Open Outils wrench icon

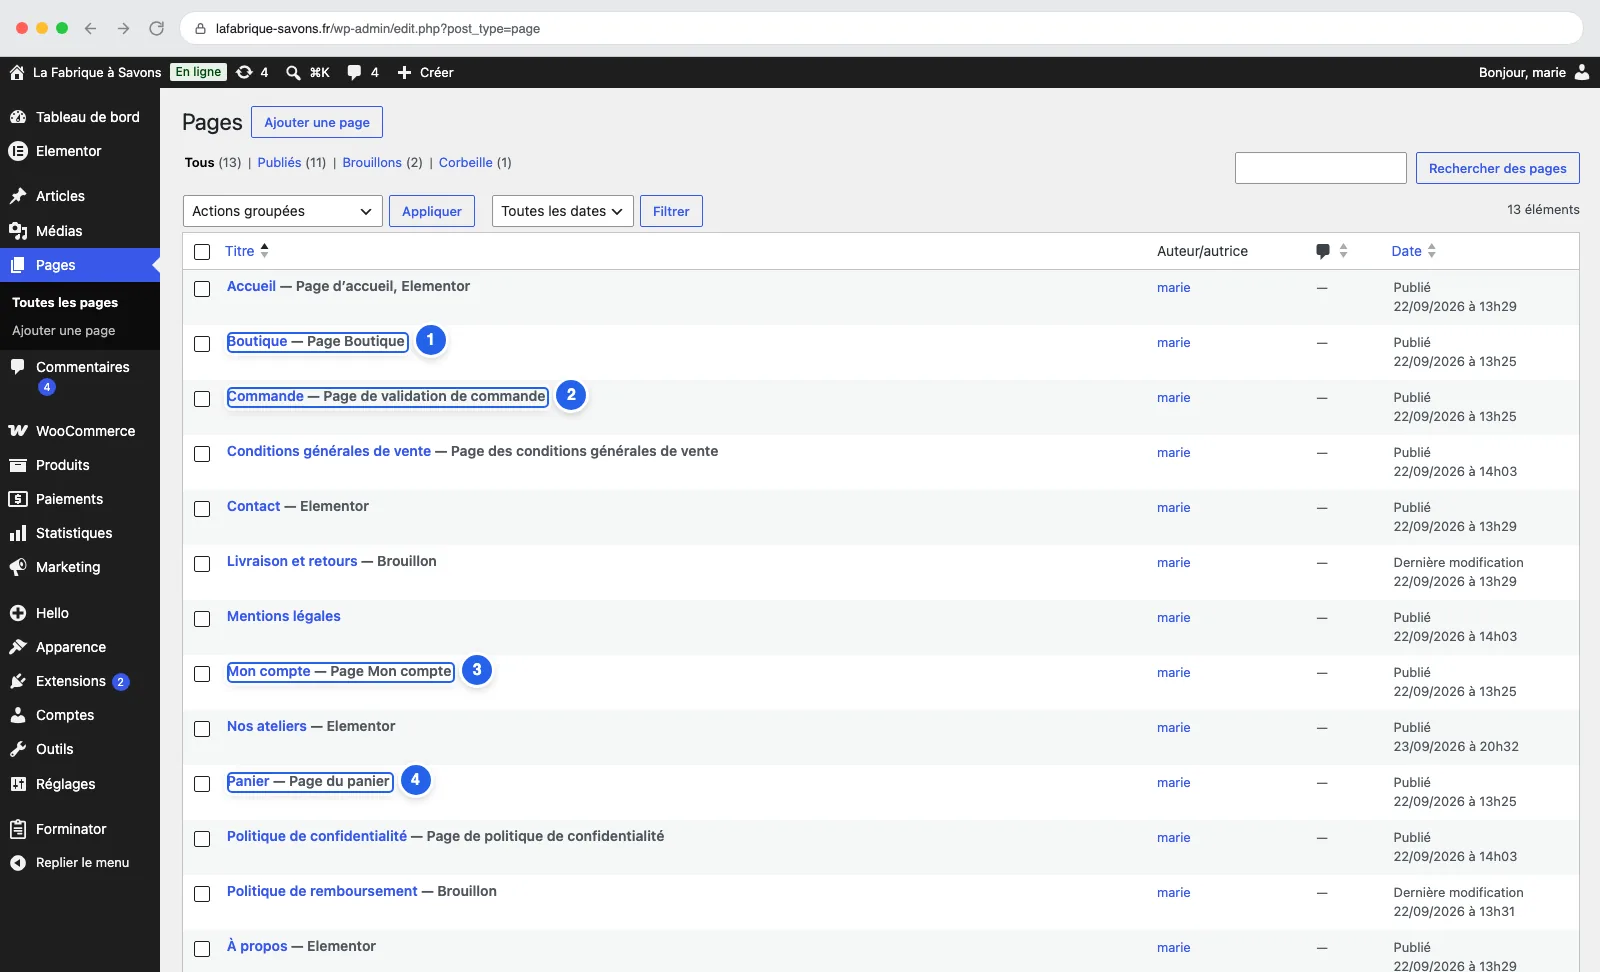18,749
